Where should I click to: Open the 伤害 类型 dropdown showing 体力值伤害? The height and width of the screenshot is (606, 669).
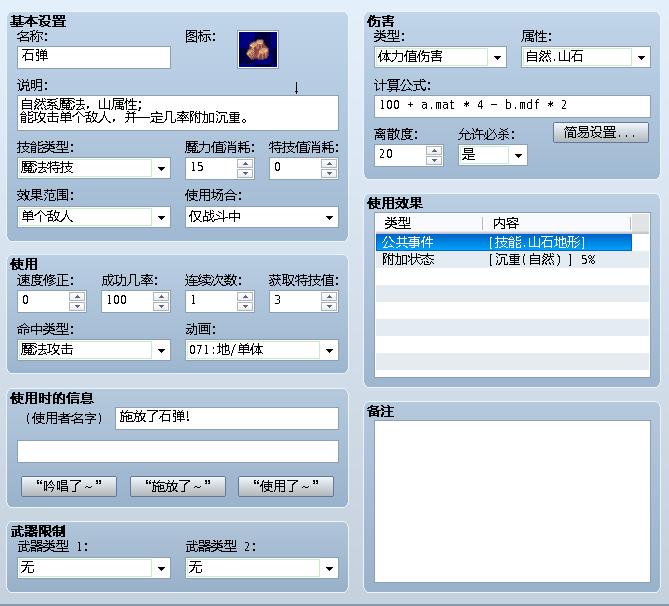pos(440,57)
